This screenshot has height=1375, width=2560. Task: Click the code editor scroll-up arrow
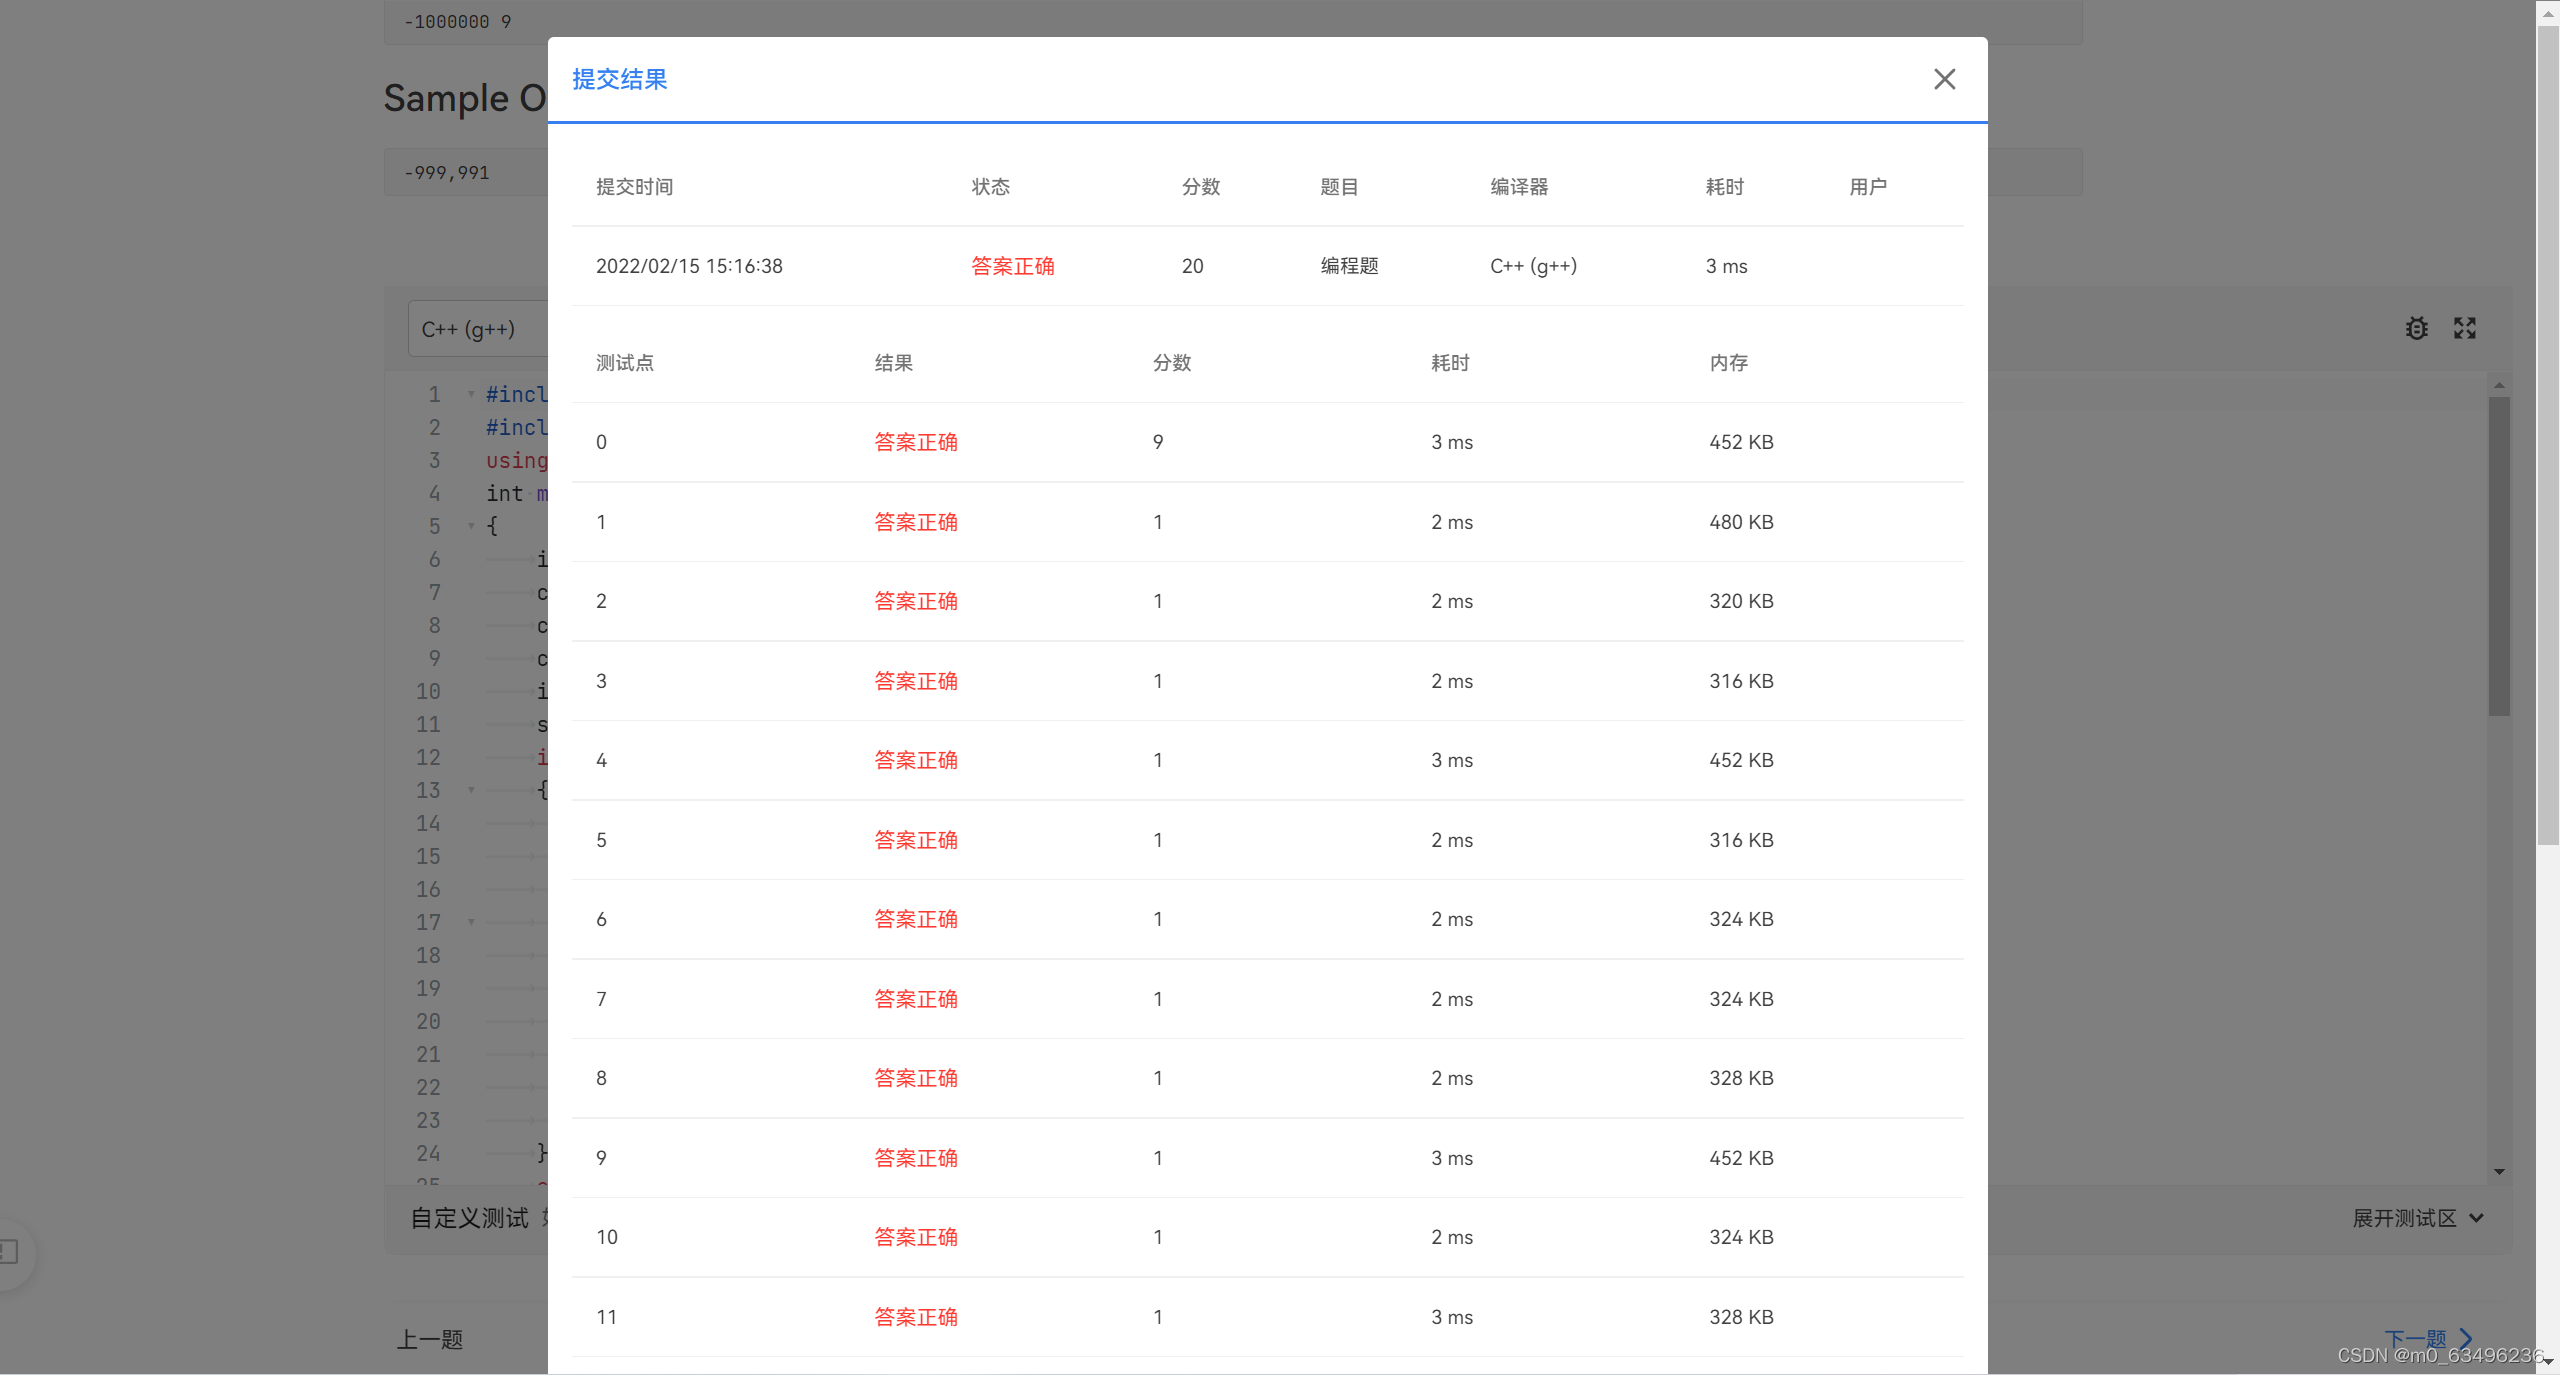(x=2499, y=385)
